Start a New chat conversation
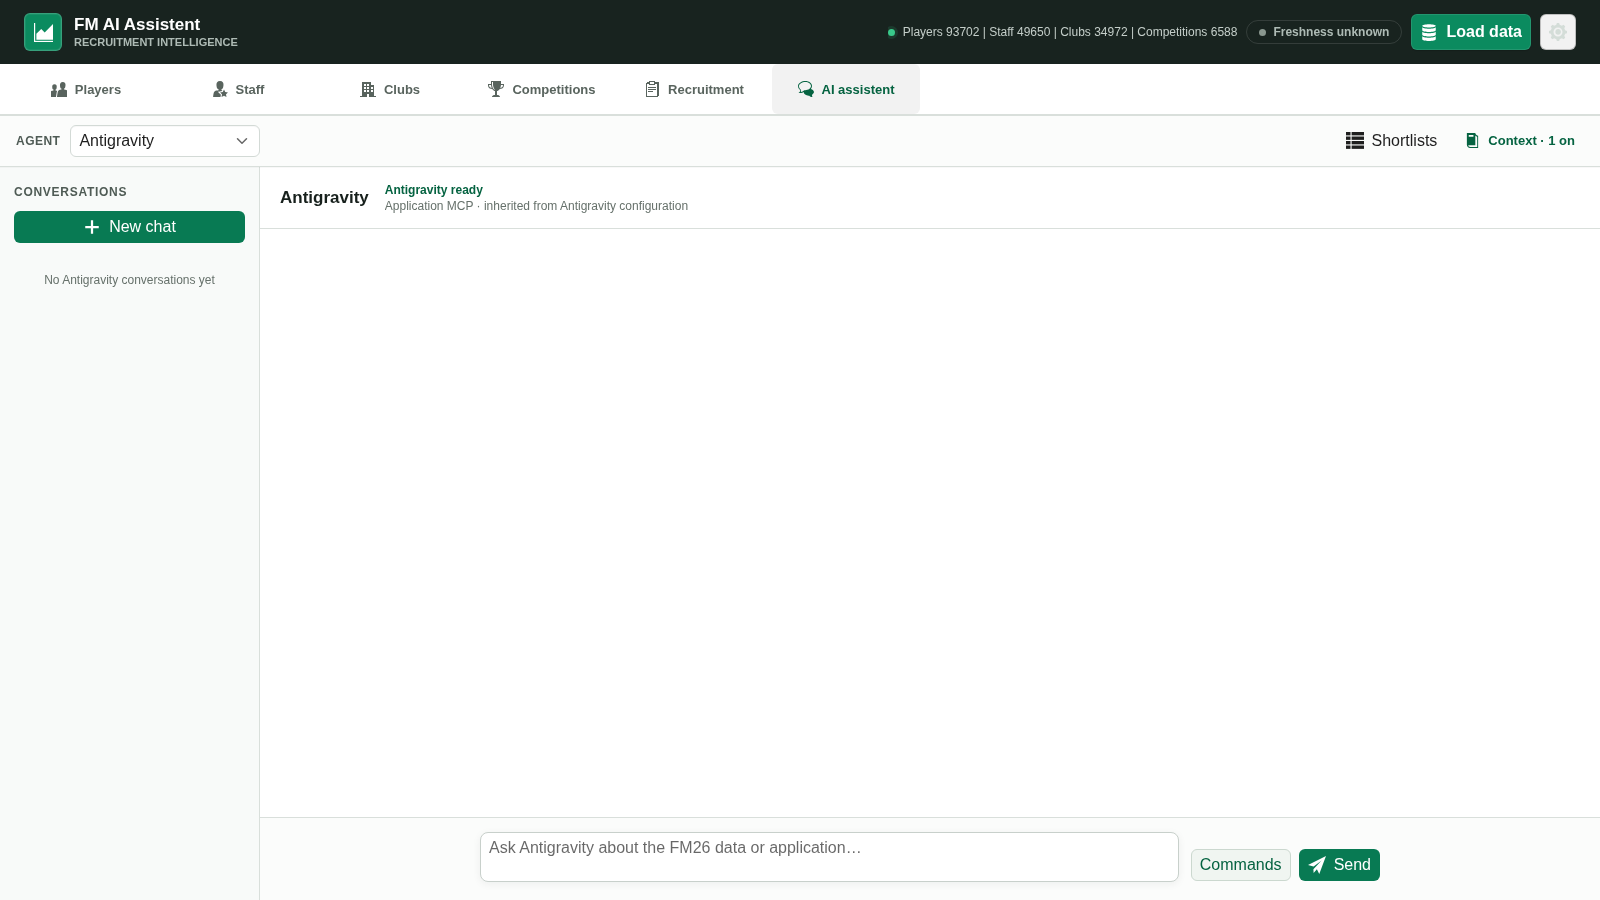The height and width of the screenshot is (900, 1600). point(129,227)
